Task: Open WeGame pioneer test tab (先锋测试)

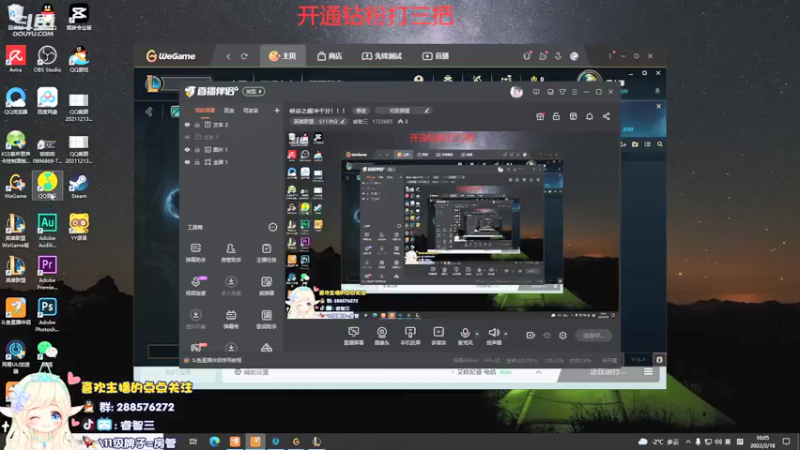Action: [x=382, y=56]
